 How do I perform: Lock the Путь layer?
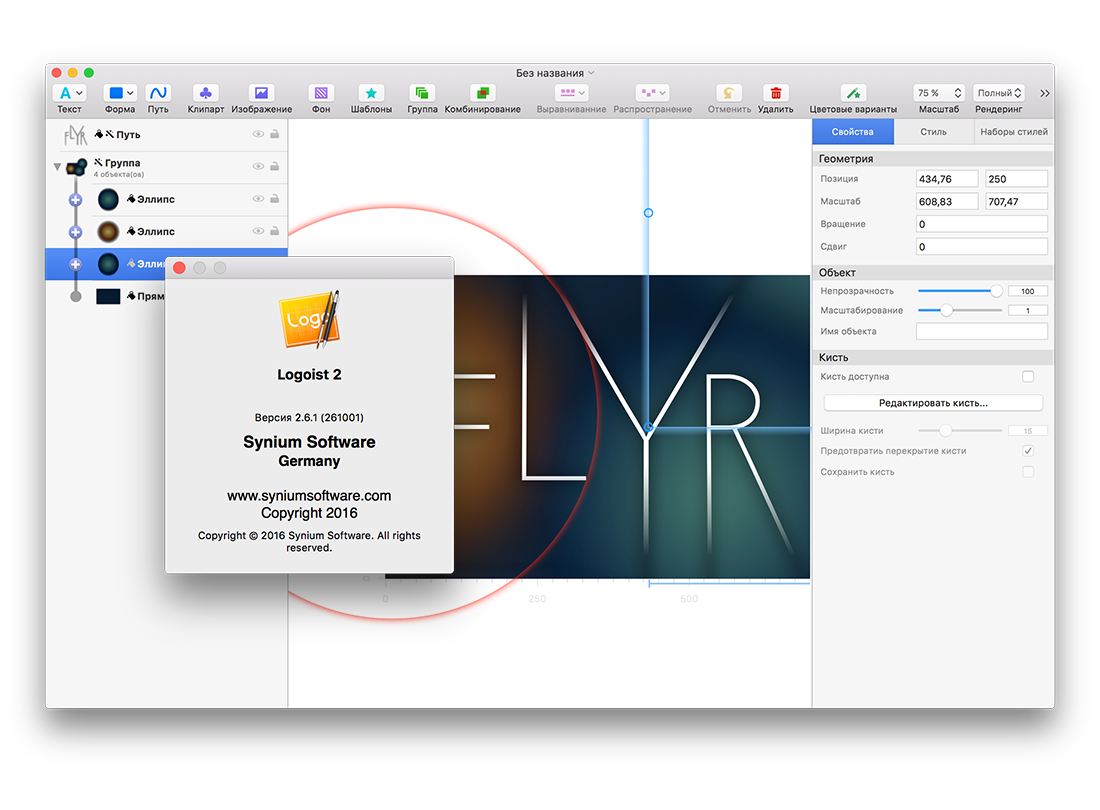coord(274,134)
